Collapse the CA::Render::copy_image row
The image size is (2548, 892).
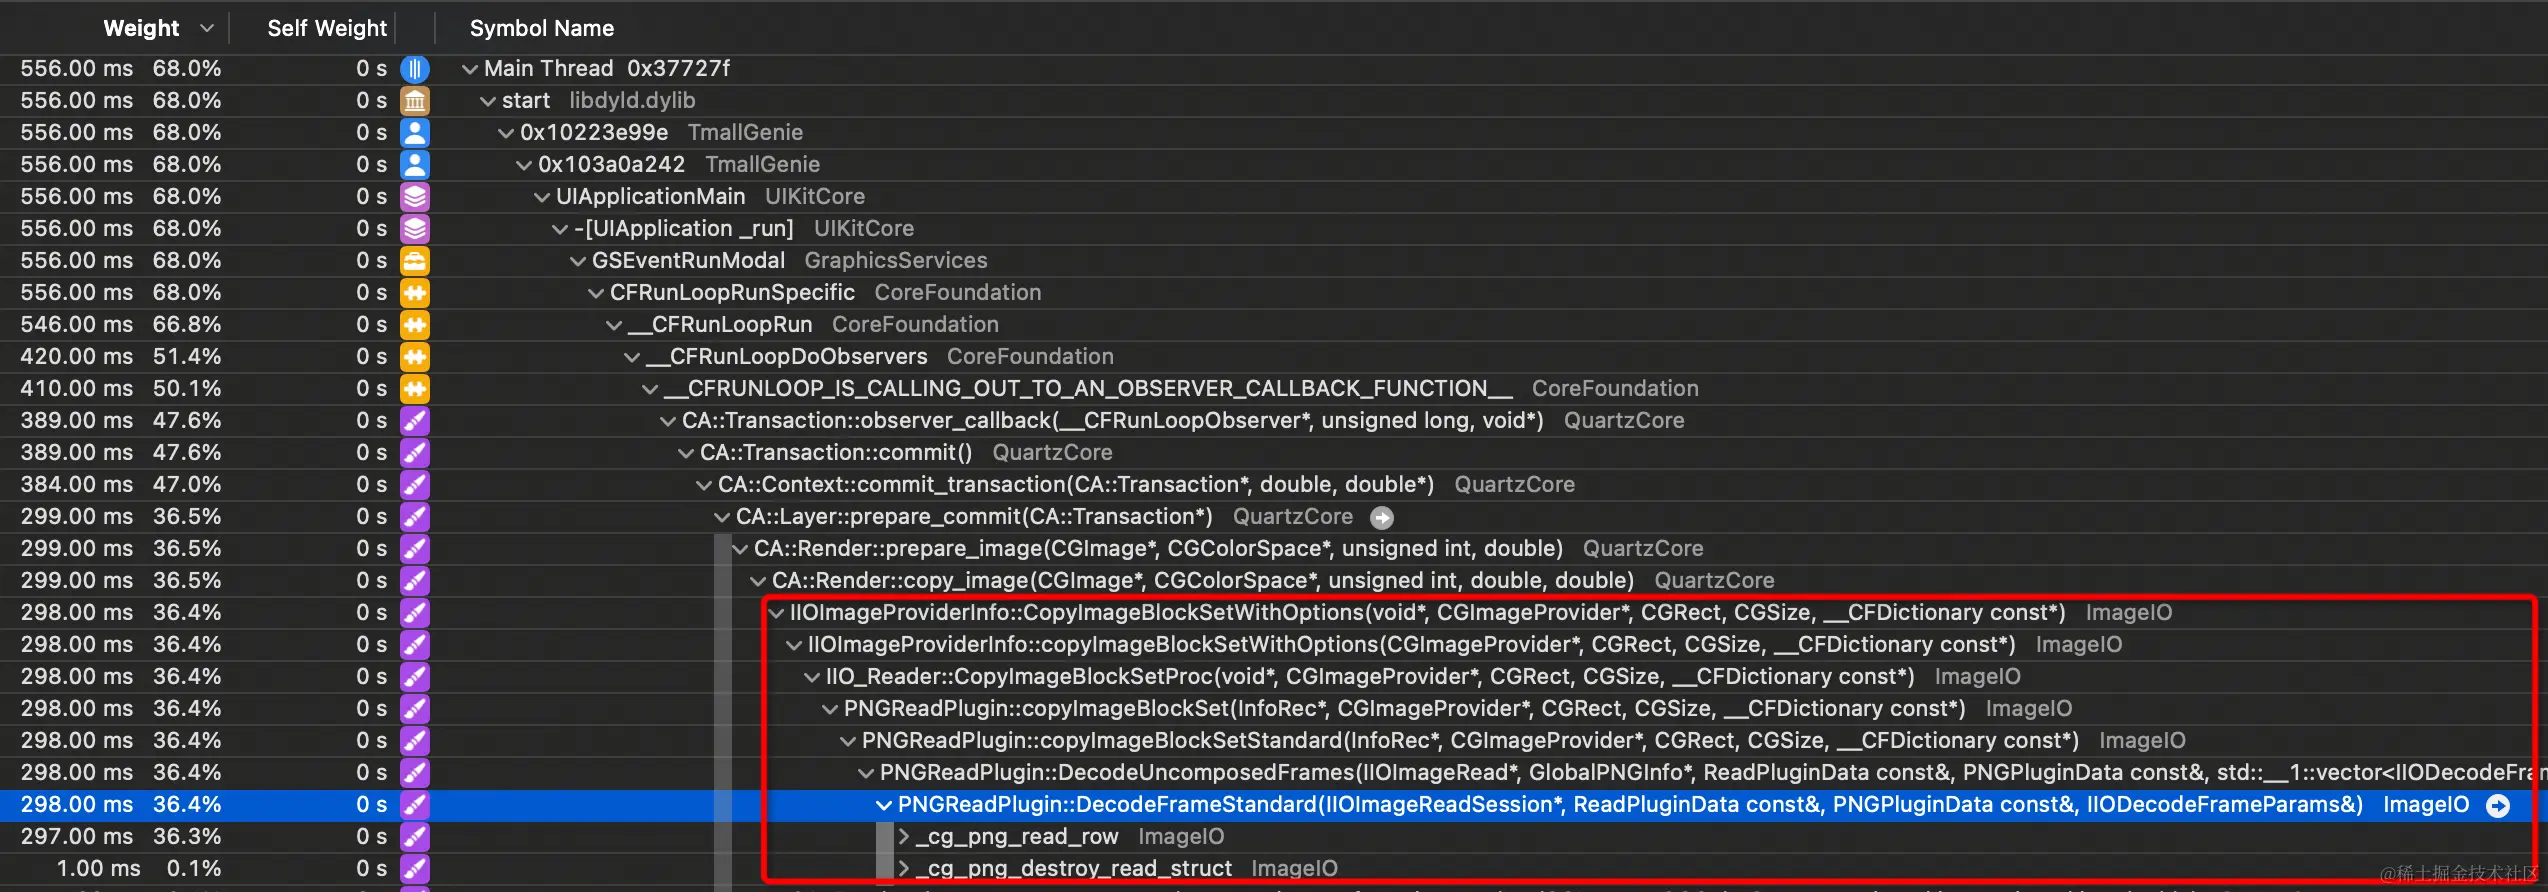pos(757,581)
